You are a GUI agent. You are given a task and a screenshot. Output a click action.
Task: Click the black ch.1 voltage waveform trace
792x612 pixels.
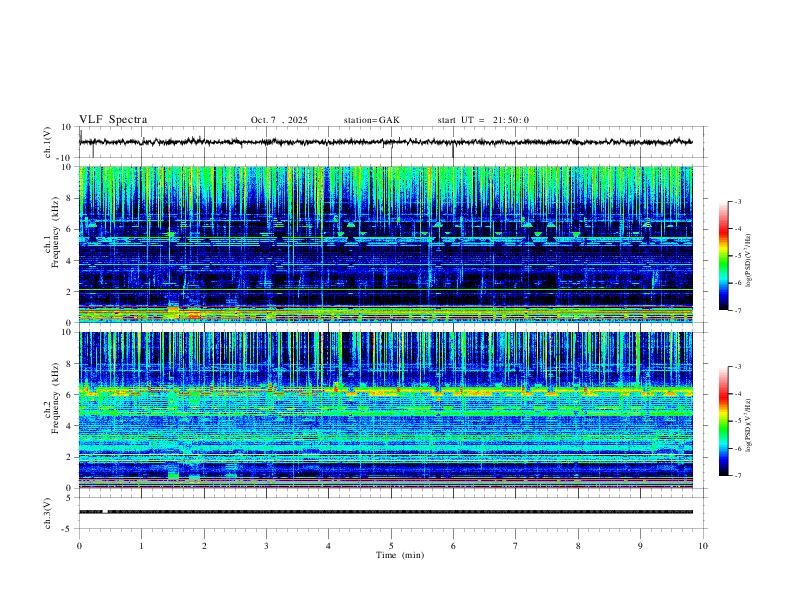tap(385, 142)
